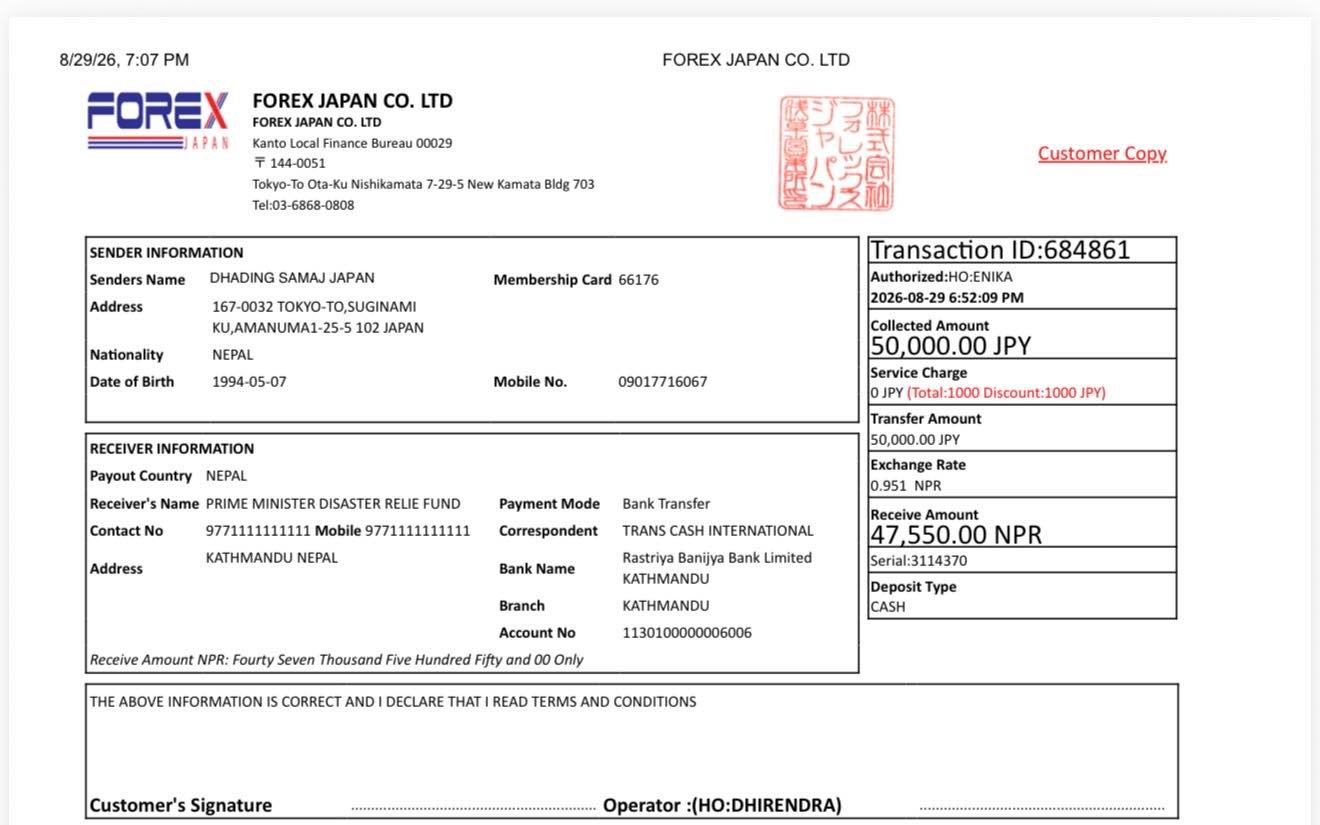Click the Customer's Signature dotted line
The image size is (1320, 825).
tap(473, 808)
